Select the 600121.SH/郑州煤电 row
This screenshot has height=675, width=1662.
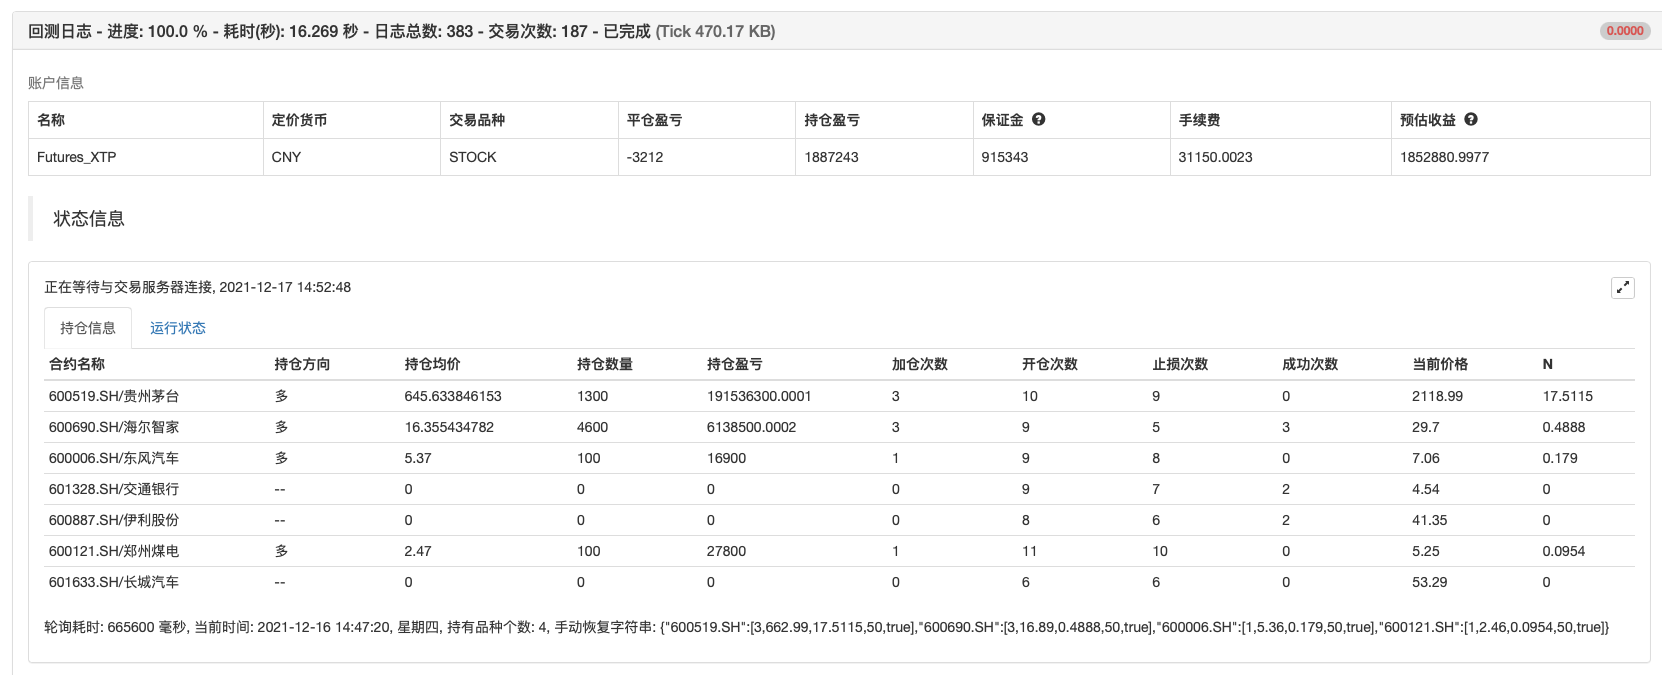114,551
